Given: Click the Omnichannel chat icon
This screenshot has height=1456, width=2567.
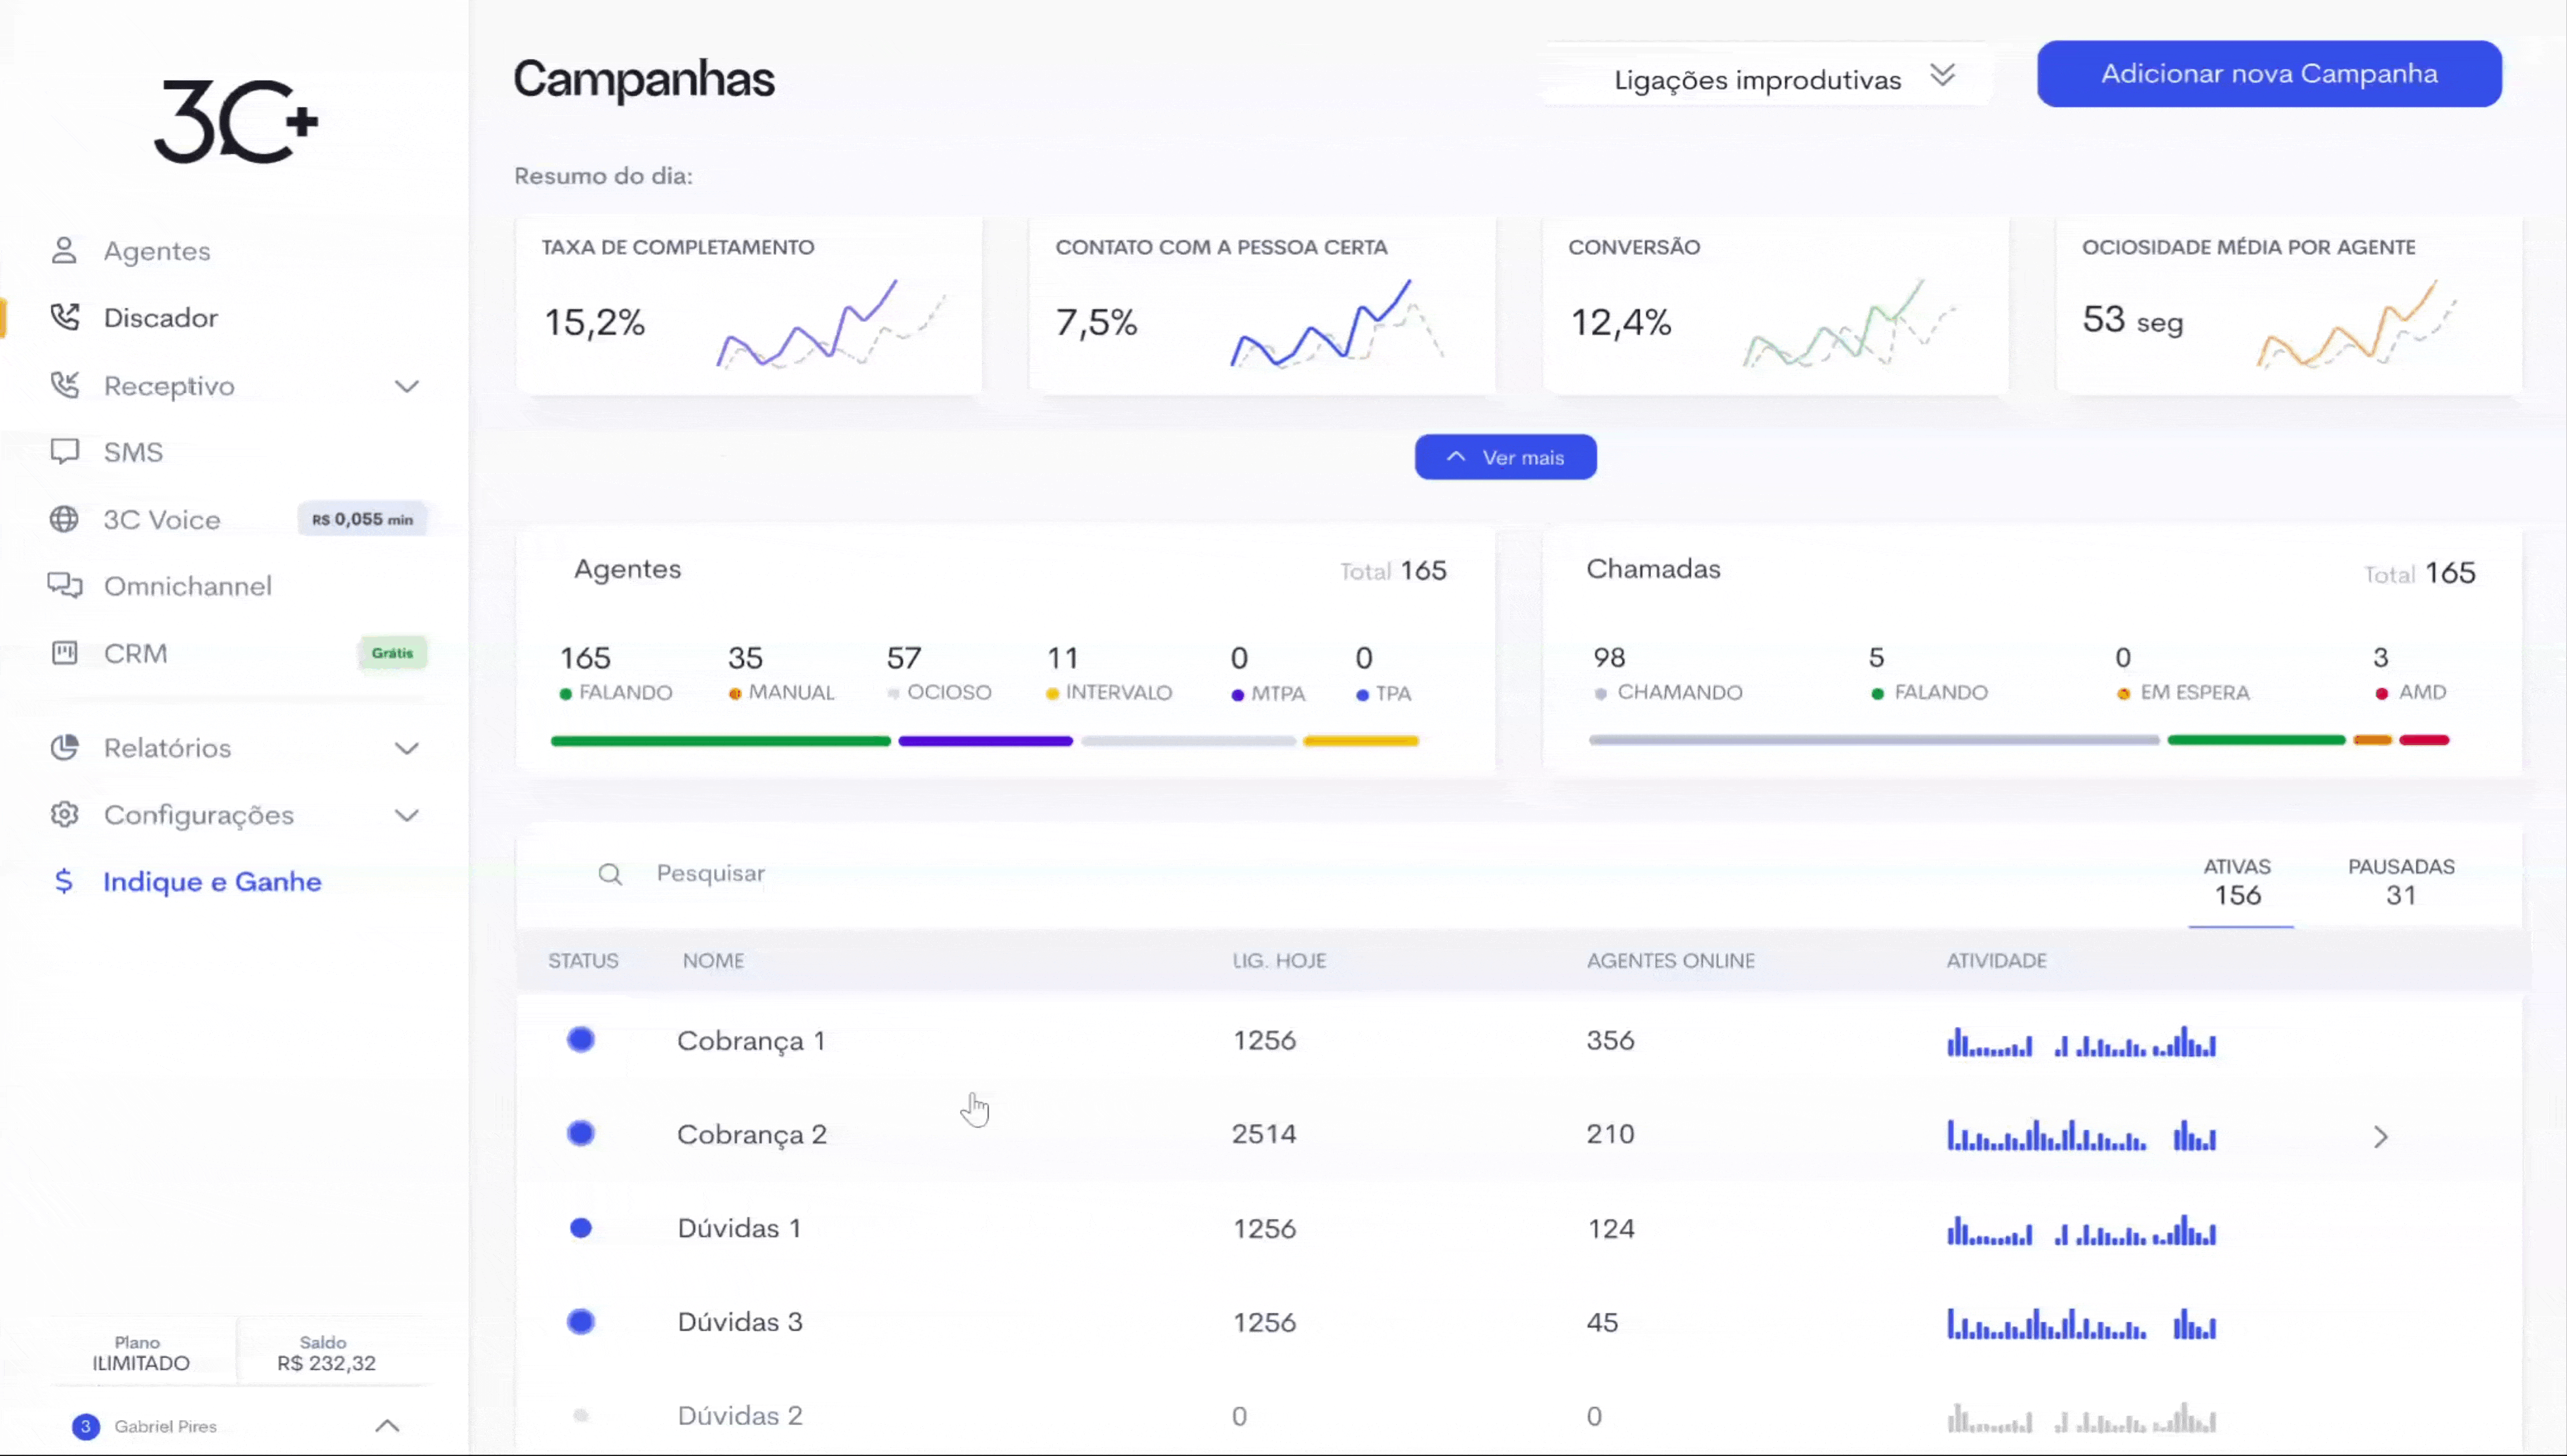Looking at the screenshot, I should tap(64, 585).
